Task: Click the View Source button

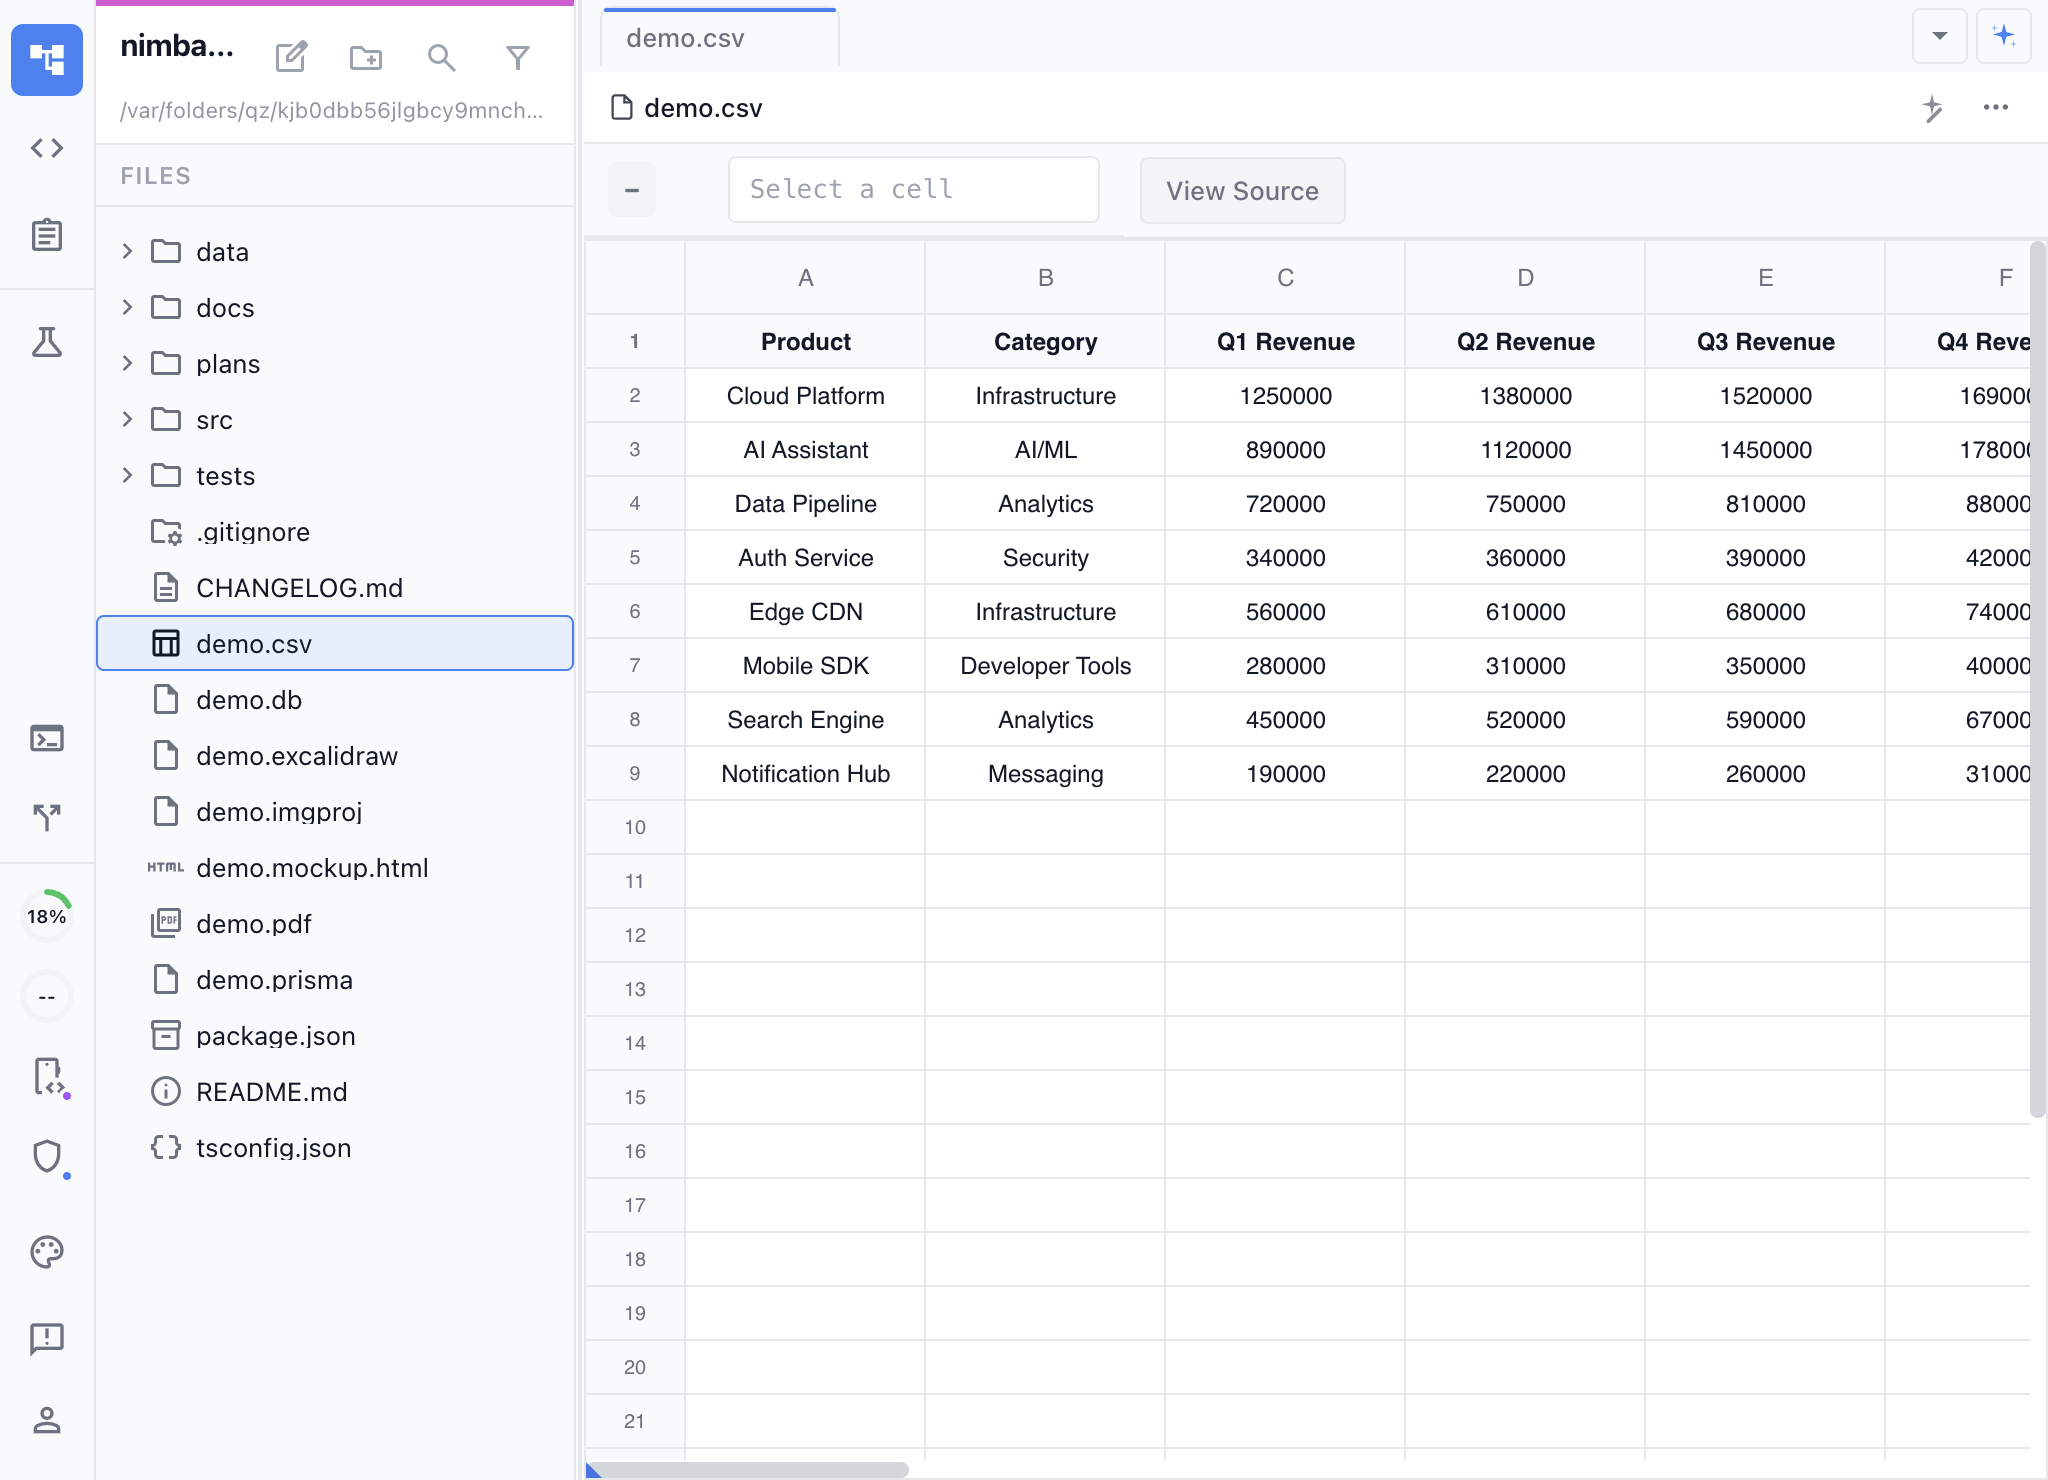Action: tap(1241, 190)
